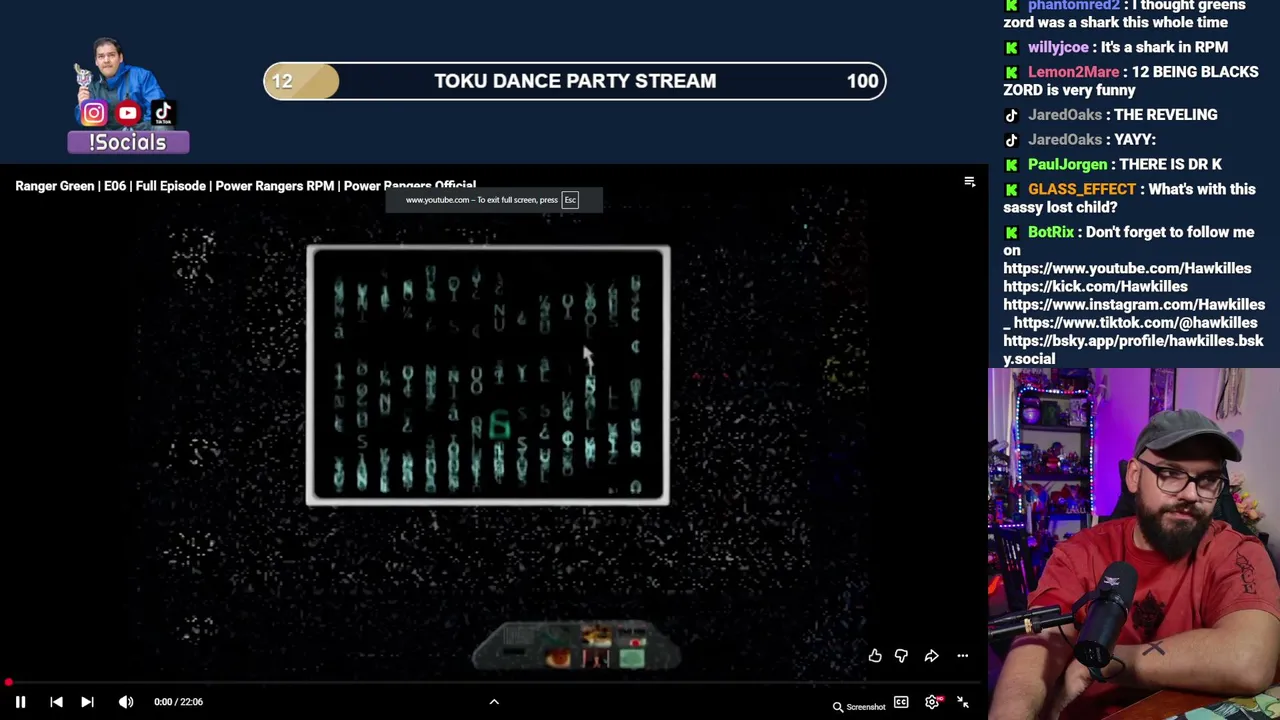The image size is (1280, 720).
Task: Like the video with thumbs up
Action: click(x=875, y=656)
